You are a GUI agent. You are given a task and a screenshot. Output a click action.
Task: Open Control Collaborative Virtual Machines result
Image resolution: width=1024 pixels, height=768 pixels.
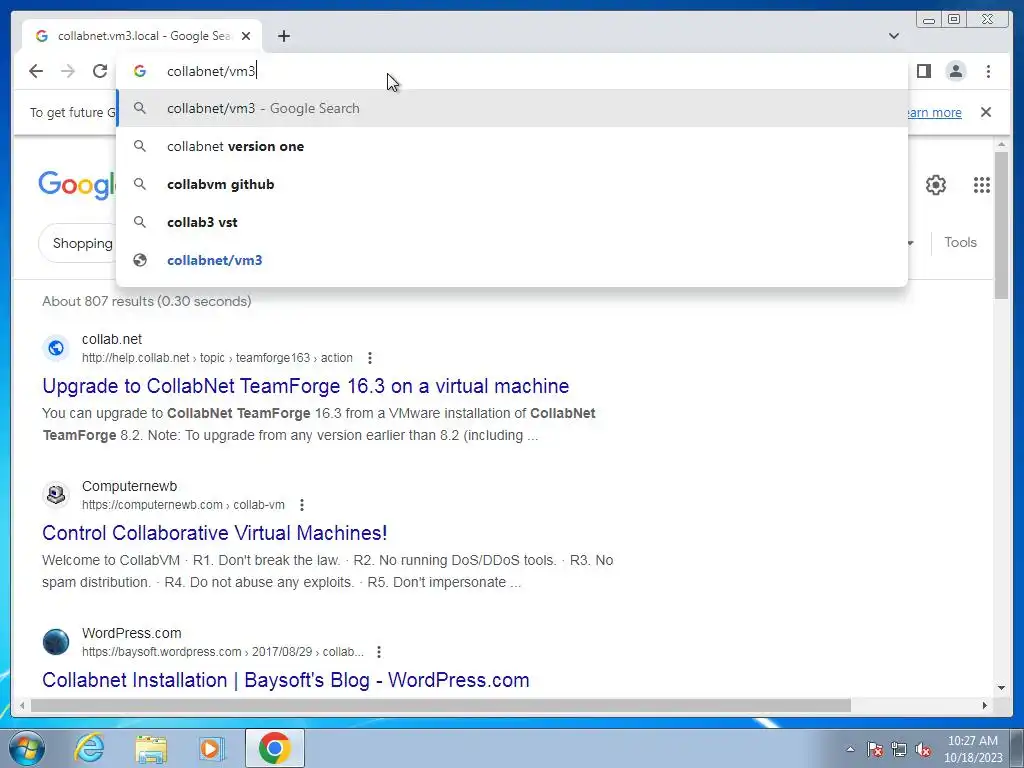pyautogui.click(x=214, y=533)
